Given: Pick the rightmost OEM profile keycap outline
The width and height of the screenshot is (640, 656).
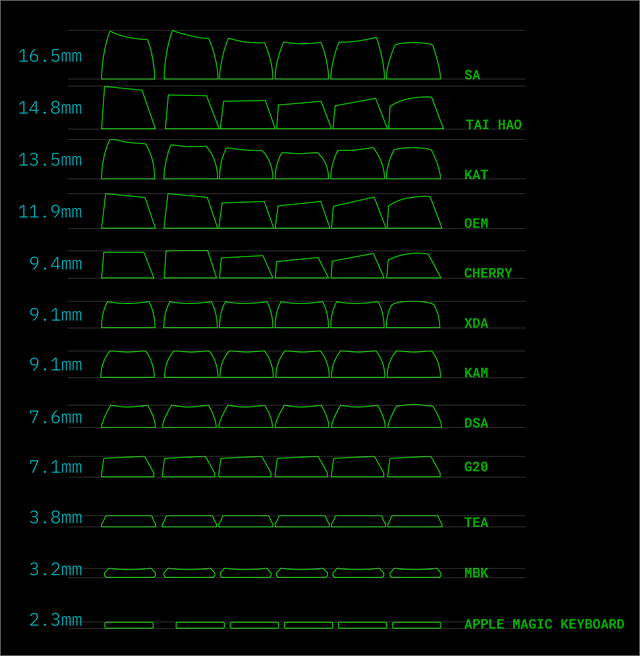Looking at the screenshot, I should coord(414,213).
